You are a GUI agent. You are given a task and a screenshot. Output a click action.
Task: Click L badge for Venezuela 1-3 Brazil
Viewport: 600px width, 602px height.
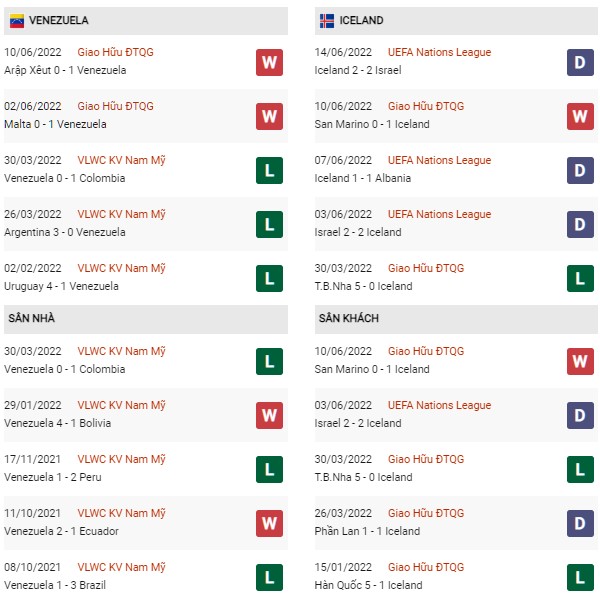tap(269, 577)
